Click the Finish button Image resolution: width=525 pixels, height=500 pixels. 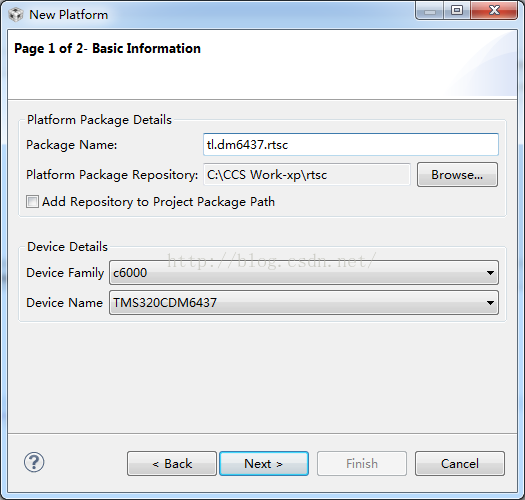tap(362, 463)
